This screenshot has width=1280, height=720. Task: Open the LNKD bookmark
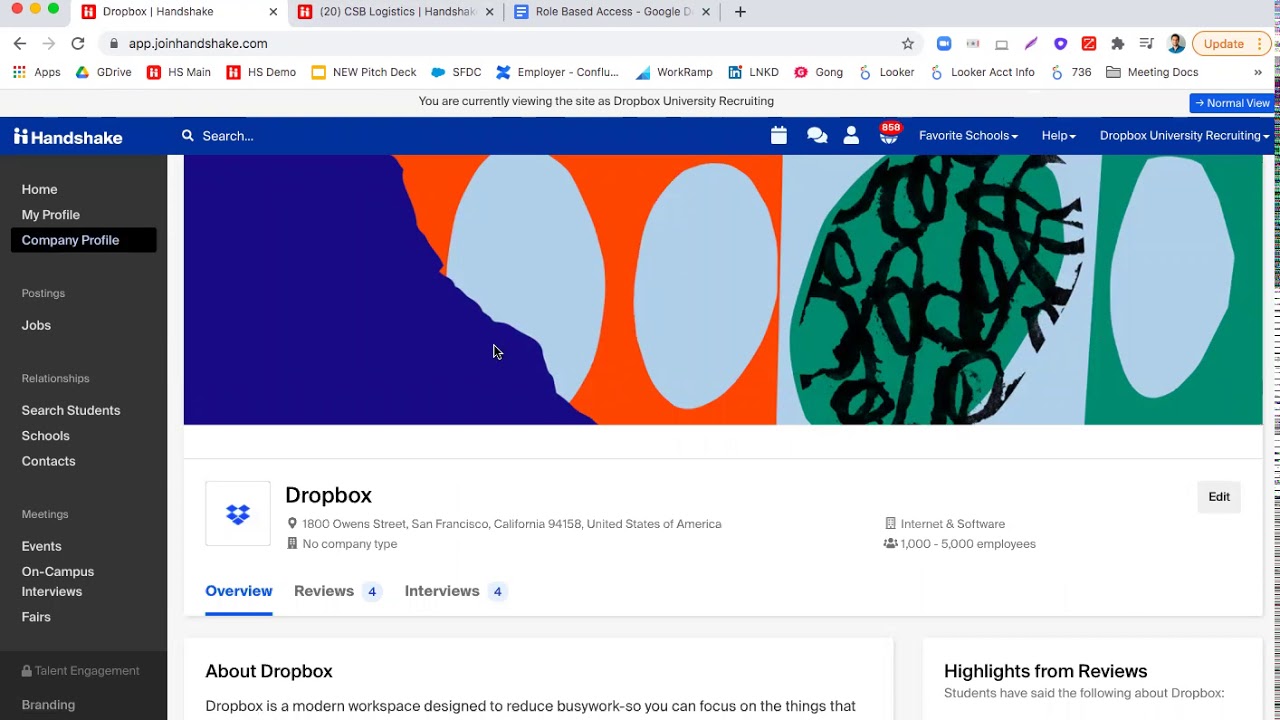coord(753,72)
